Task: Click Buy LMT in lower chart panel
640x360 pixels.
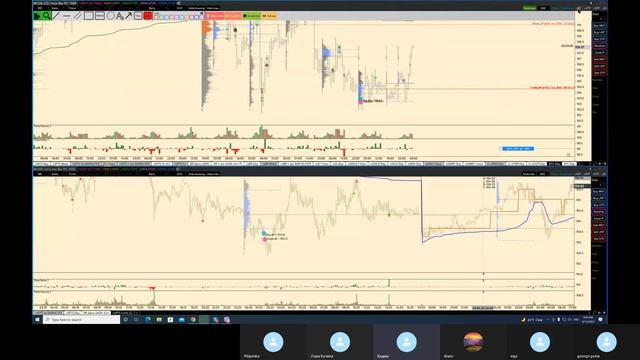Action: pyautogui.click(x=599, y=198)
